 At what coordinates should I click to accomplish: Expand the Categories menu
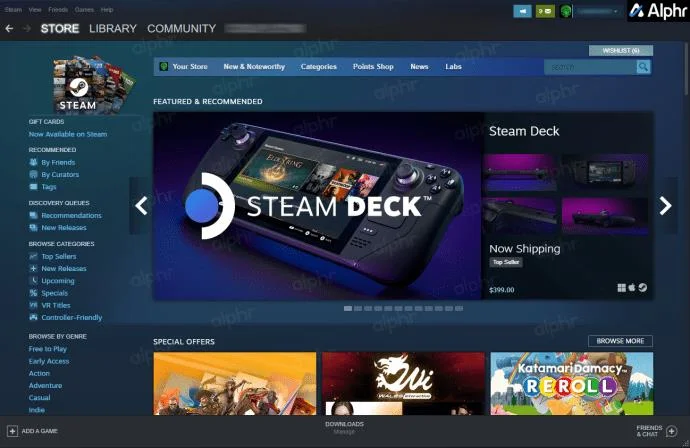point(319,66)
